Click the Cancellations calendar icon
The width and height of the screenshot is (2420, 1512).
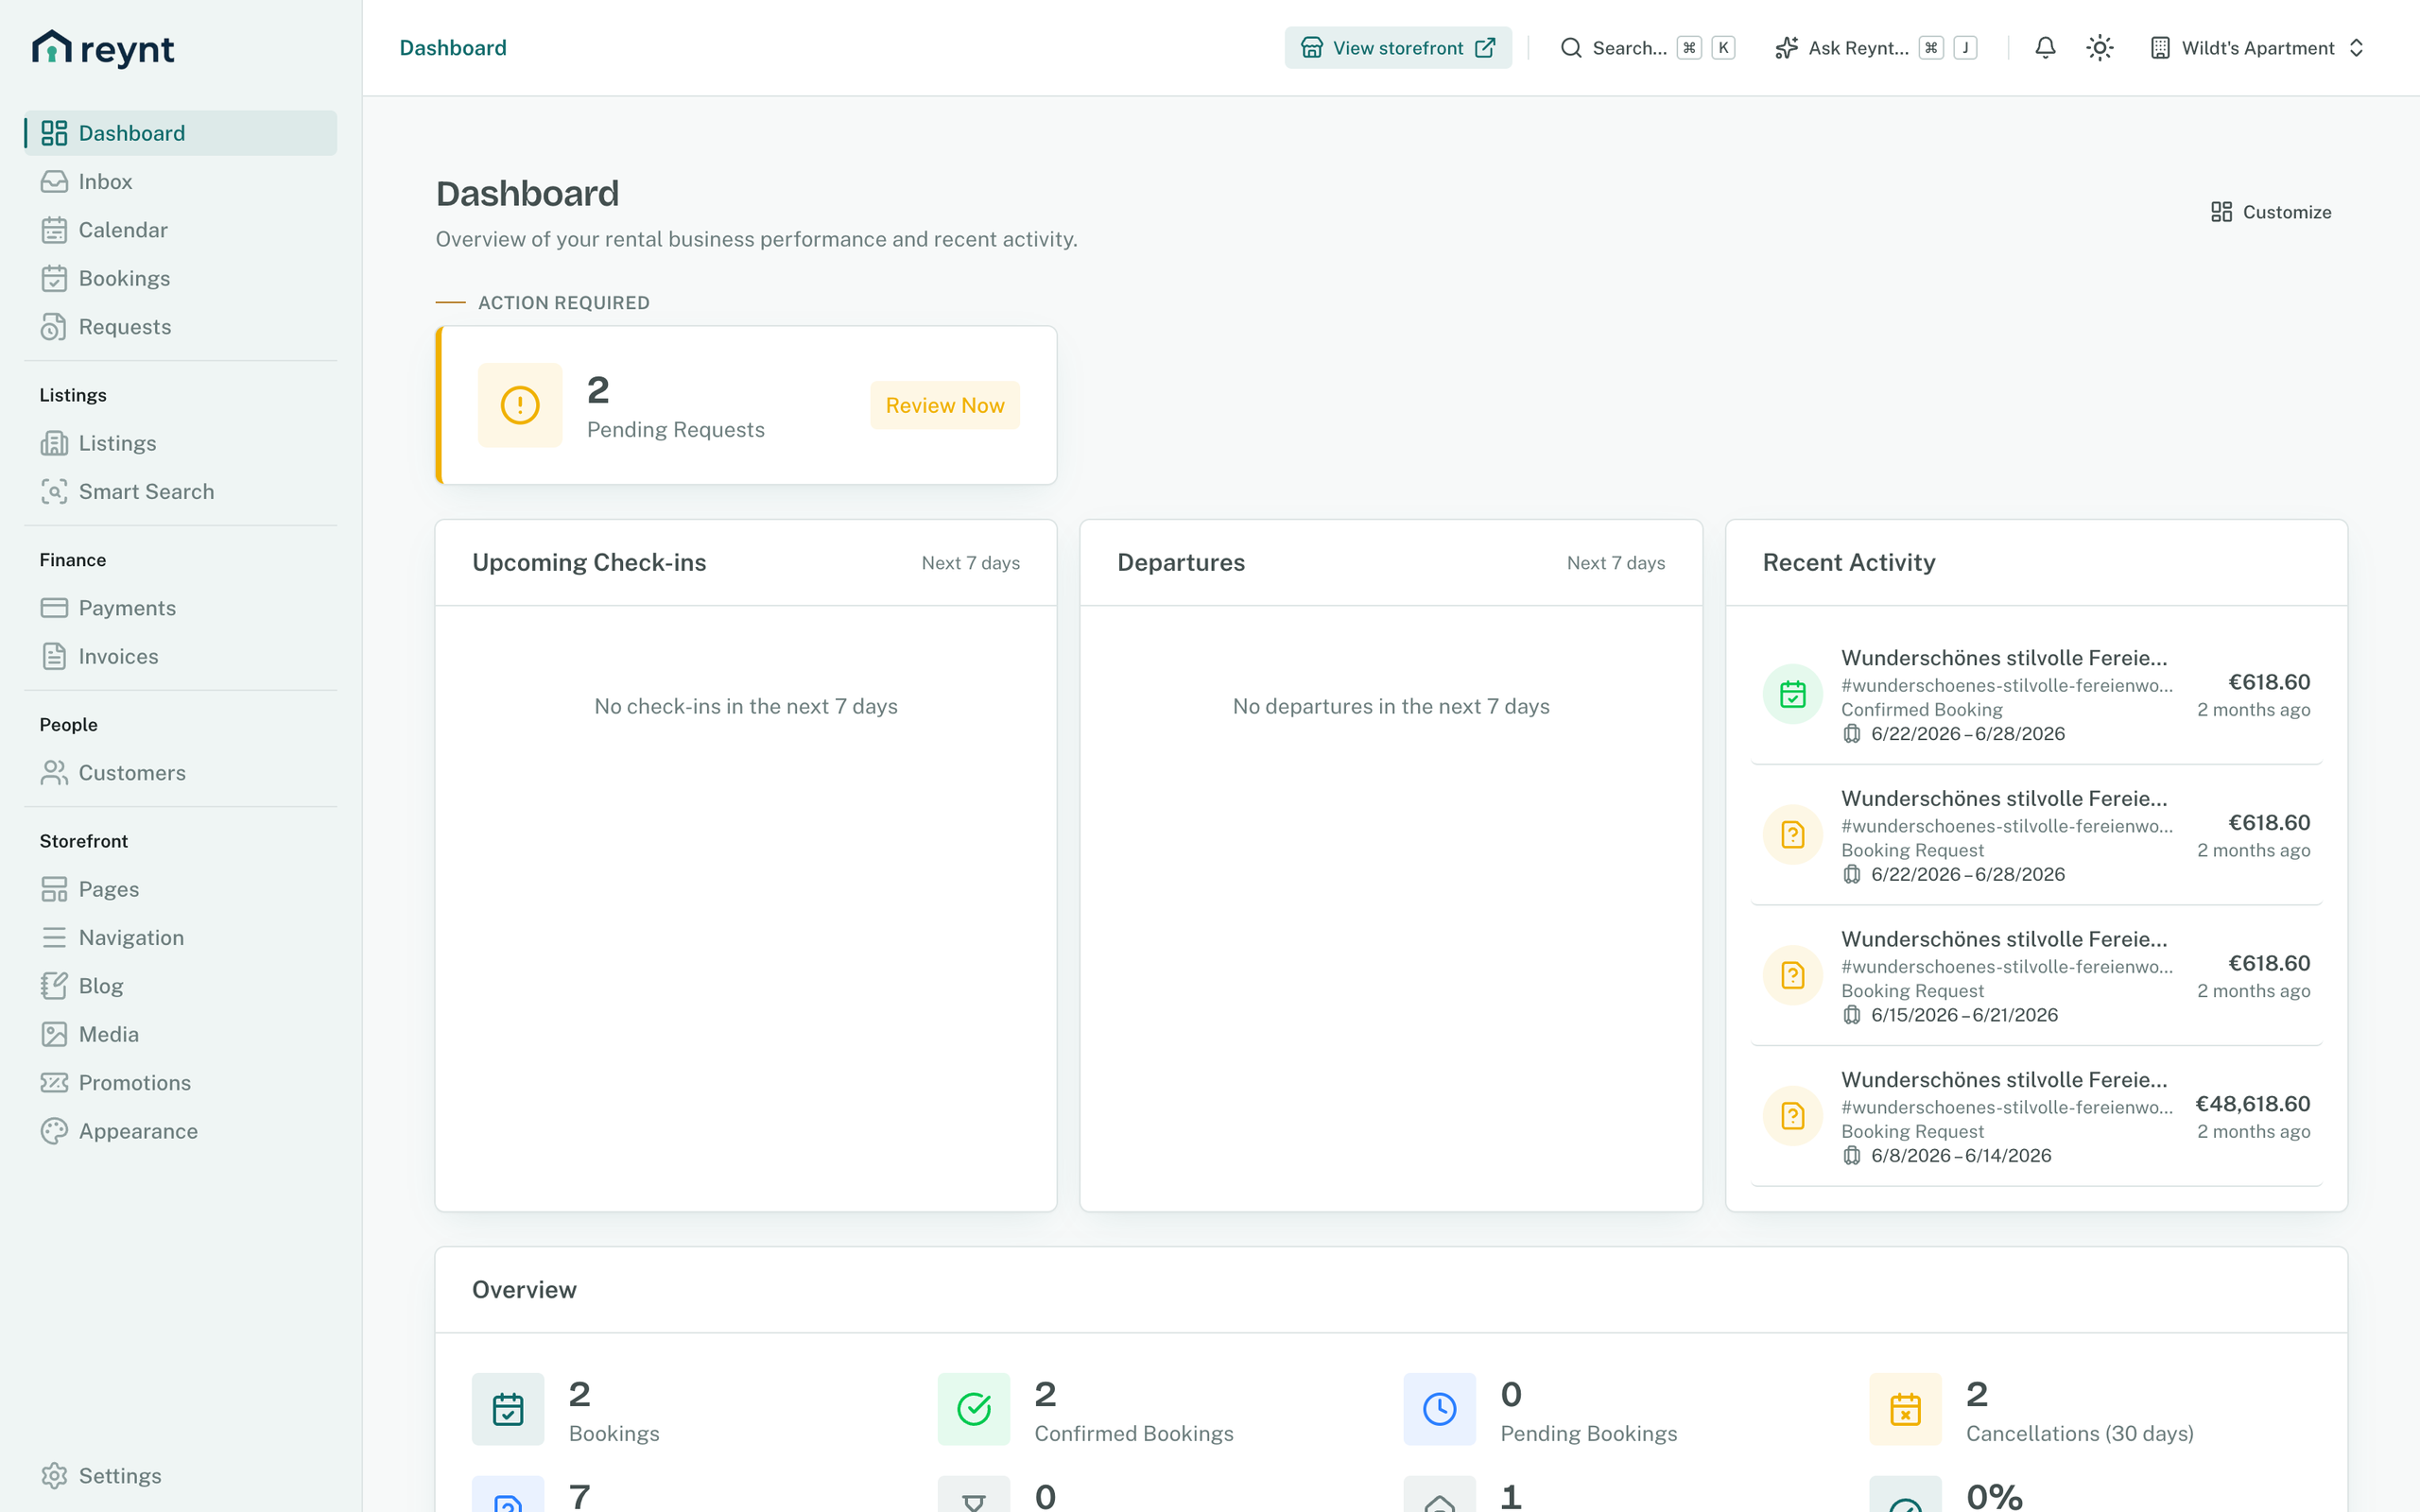tap(1906, 1409)
